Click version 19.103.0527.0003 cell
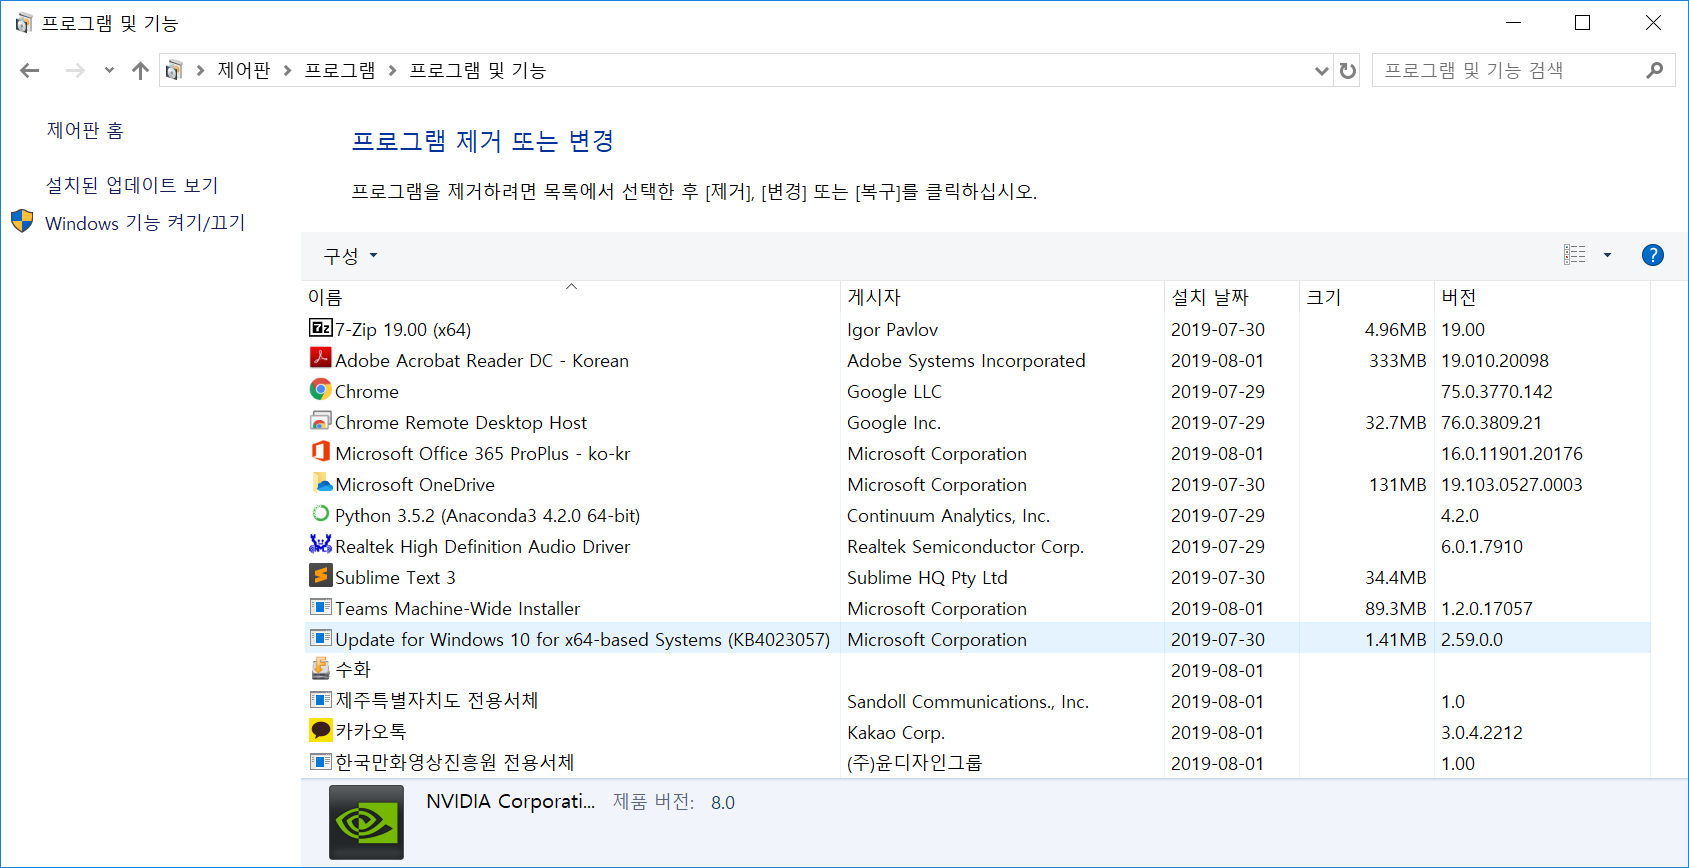The height and width of the screenshot is (868, 1689). (x=1512, y=484)
